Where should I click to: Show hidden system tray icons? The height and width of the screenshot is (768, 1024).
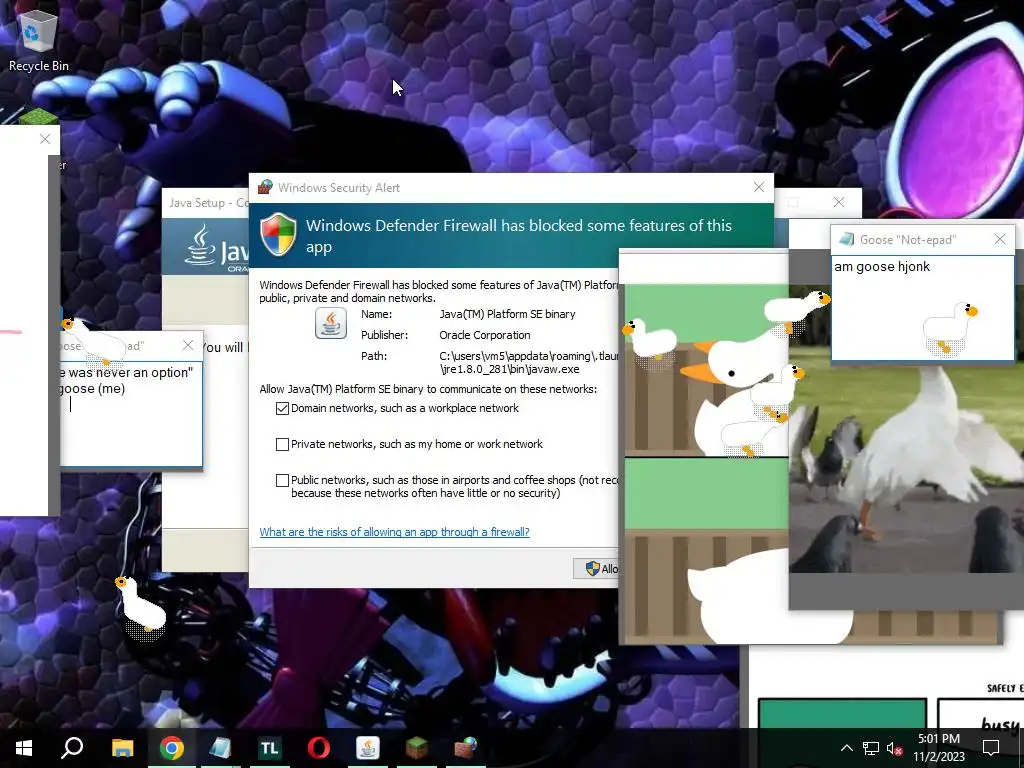click(x=846, y=748)
